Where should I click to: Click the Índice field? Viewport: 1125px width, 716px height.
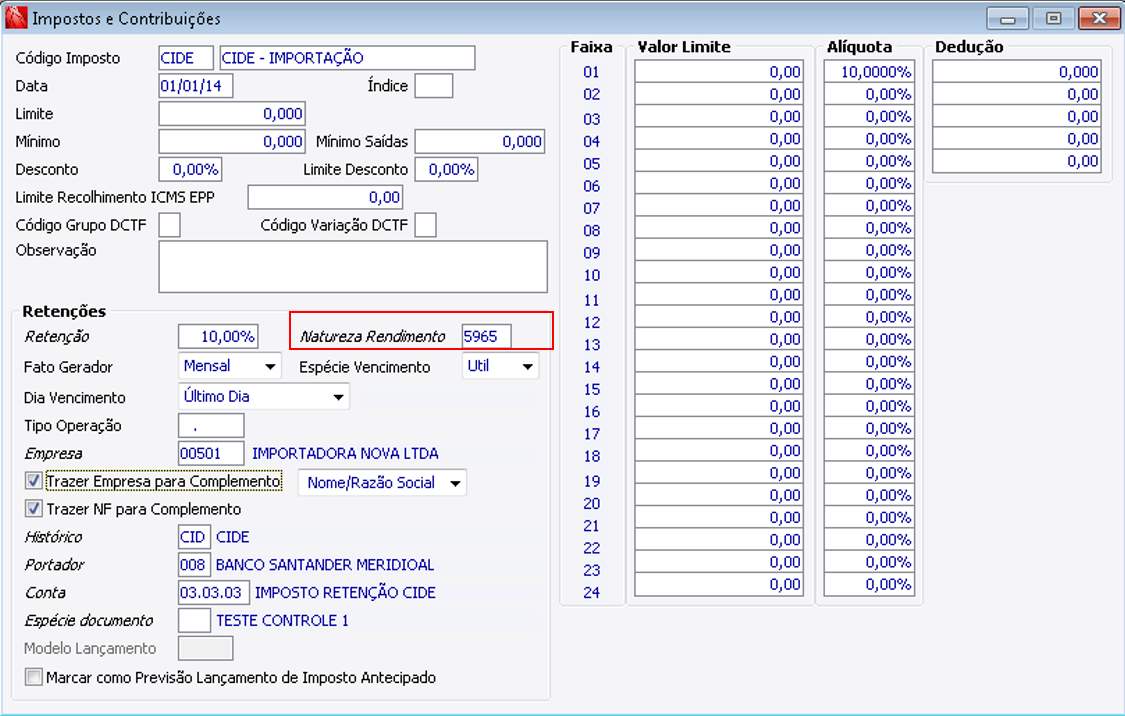tap(433, 85)
